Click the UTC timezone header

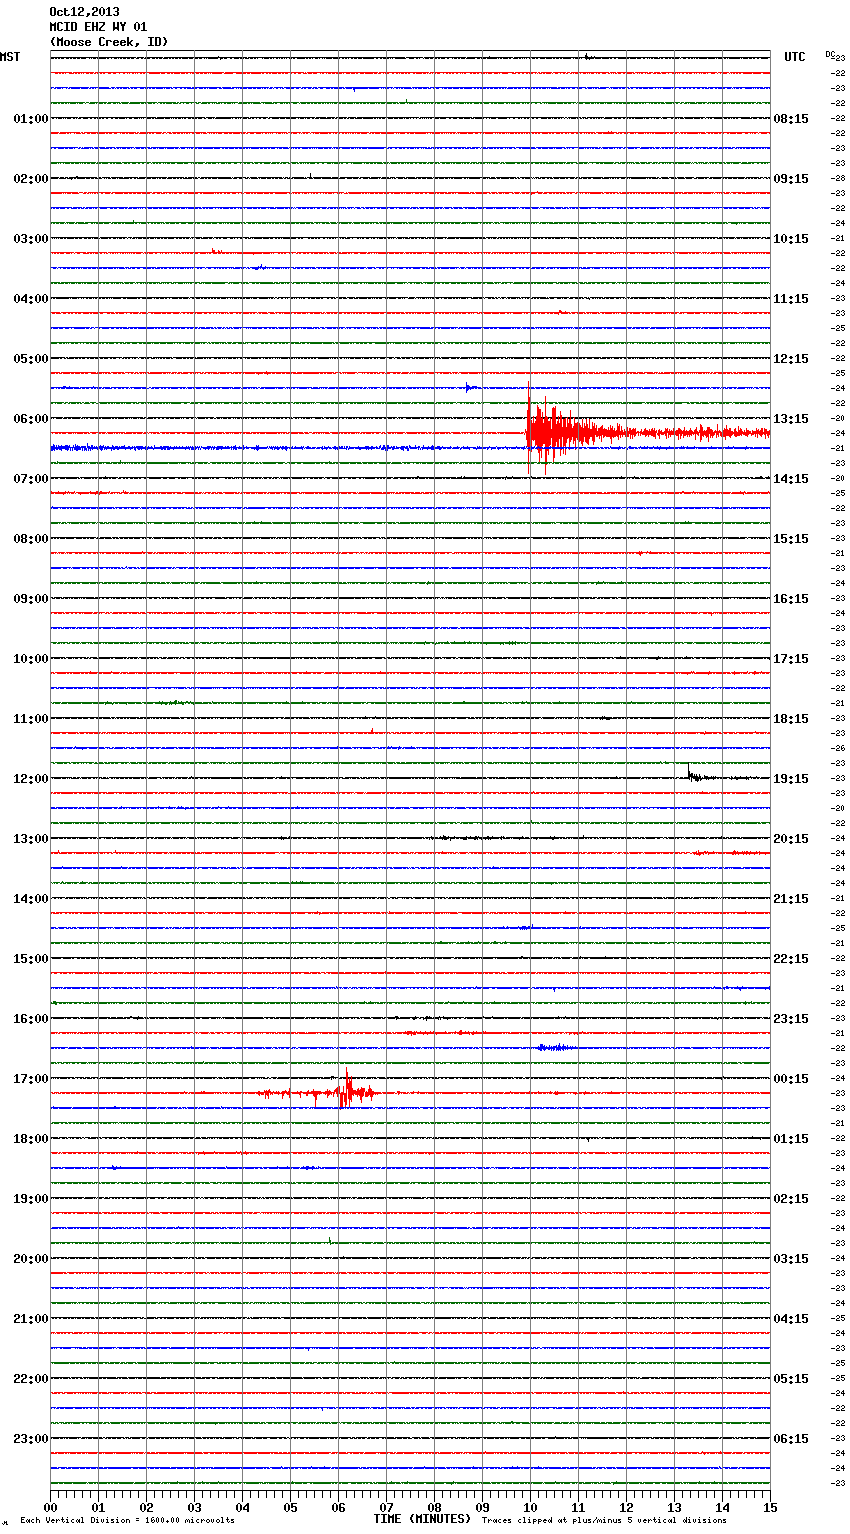[x=795, y=57]
